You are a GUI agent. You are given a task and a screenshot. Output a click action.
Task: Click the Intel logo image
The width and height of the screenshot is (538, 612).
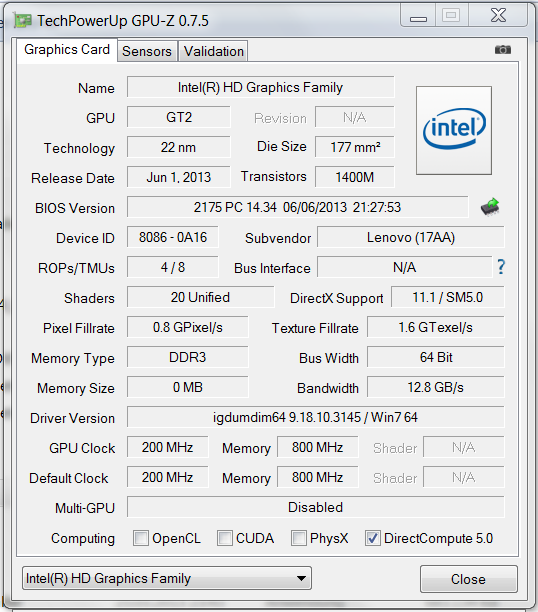click(454, 130)
